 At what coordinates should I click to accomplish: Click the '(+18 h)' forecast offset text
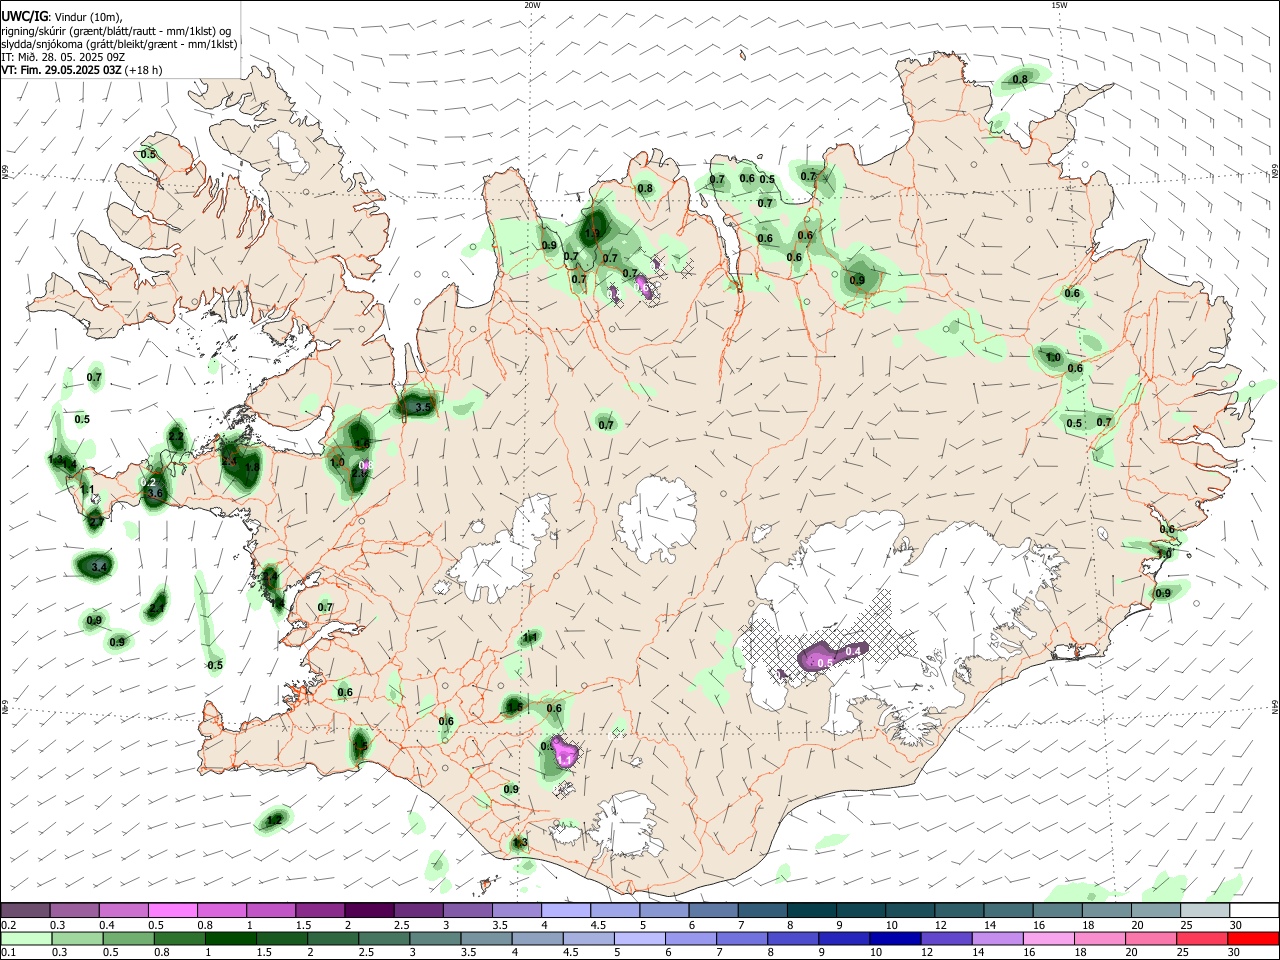pos(144,70)
